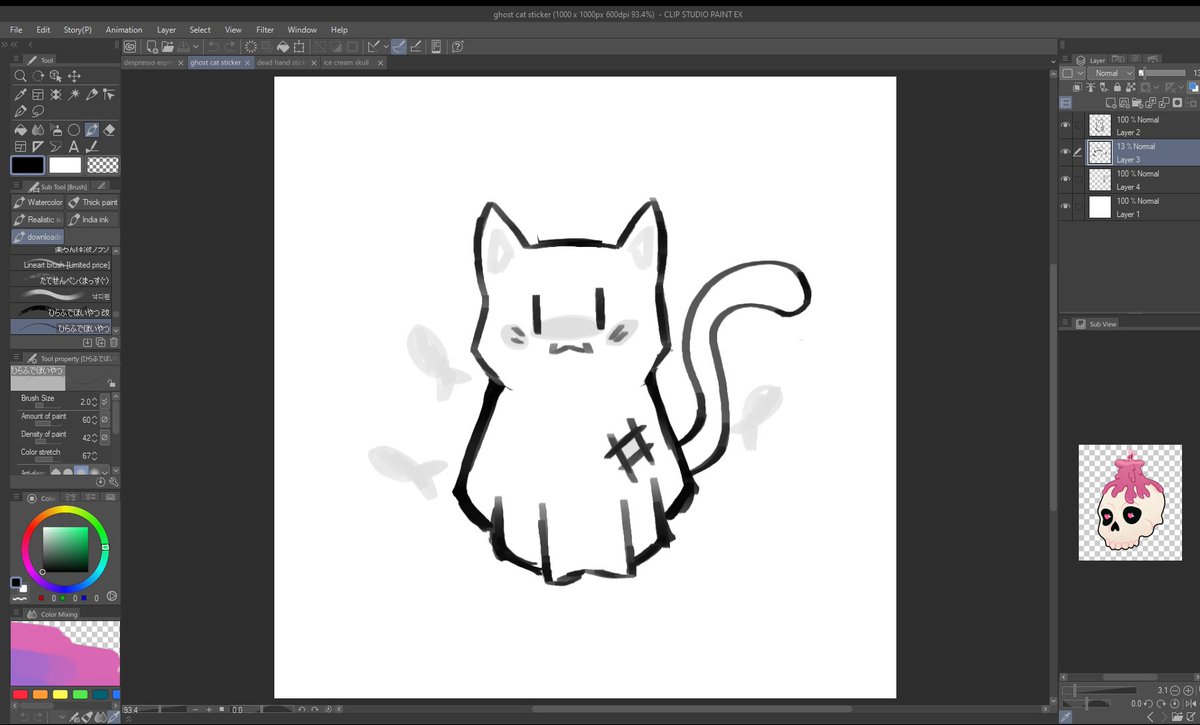Click the Open file icon
Image resolution: width=1200 pixels, height=725 pixels.
(168, 46)
